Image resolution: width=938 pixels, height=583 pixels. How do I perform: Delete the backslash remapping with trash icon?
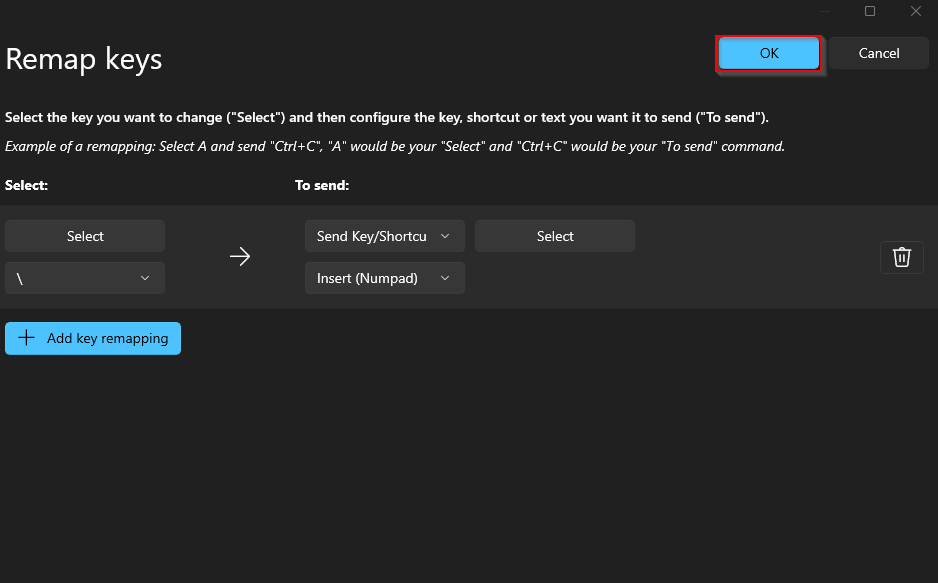pos(902,257)
